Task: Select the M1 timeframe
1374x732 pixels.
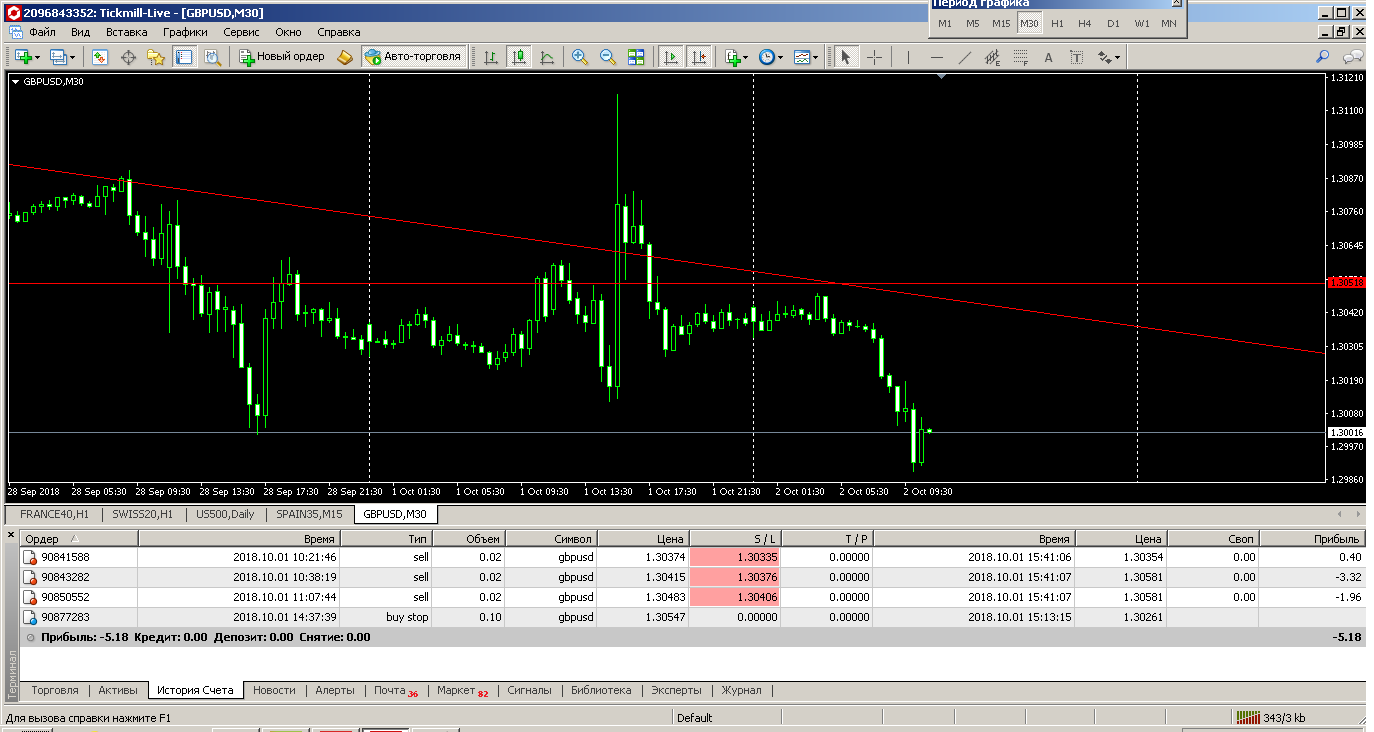Action: [x=945, y=23]
